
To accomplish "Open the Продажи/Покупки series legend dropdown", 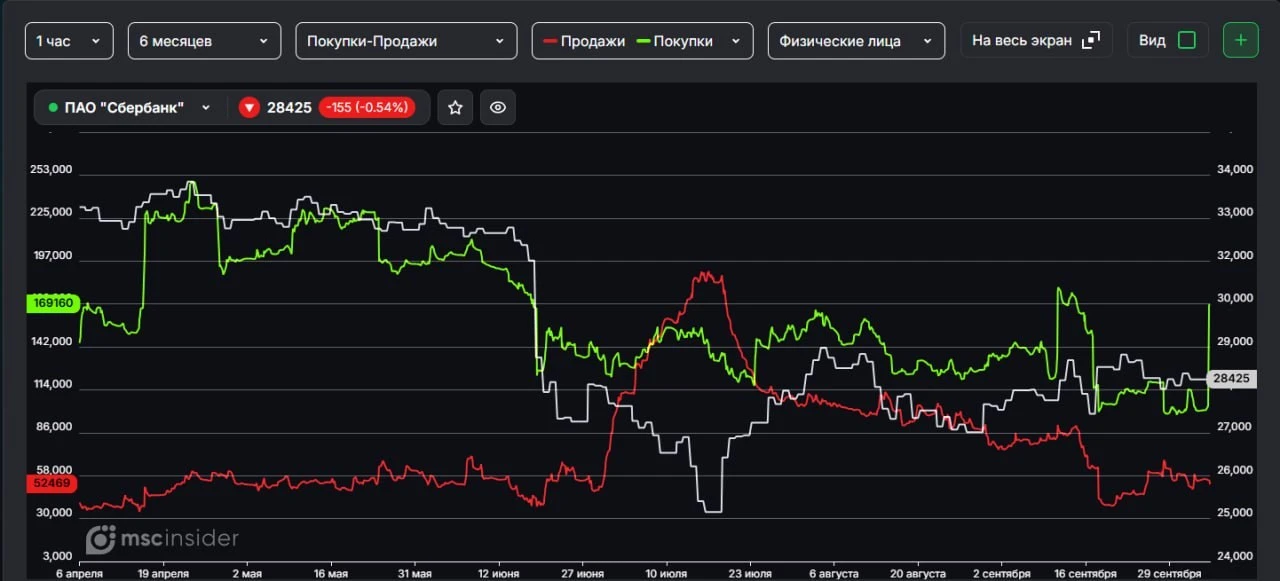I will (x=642, y=41).
